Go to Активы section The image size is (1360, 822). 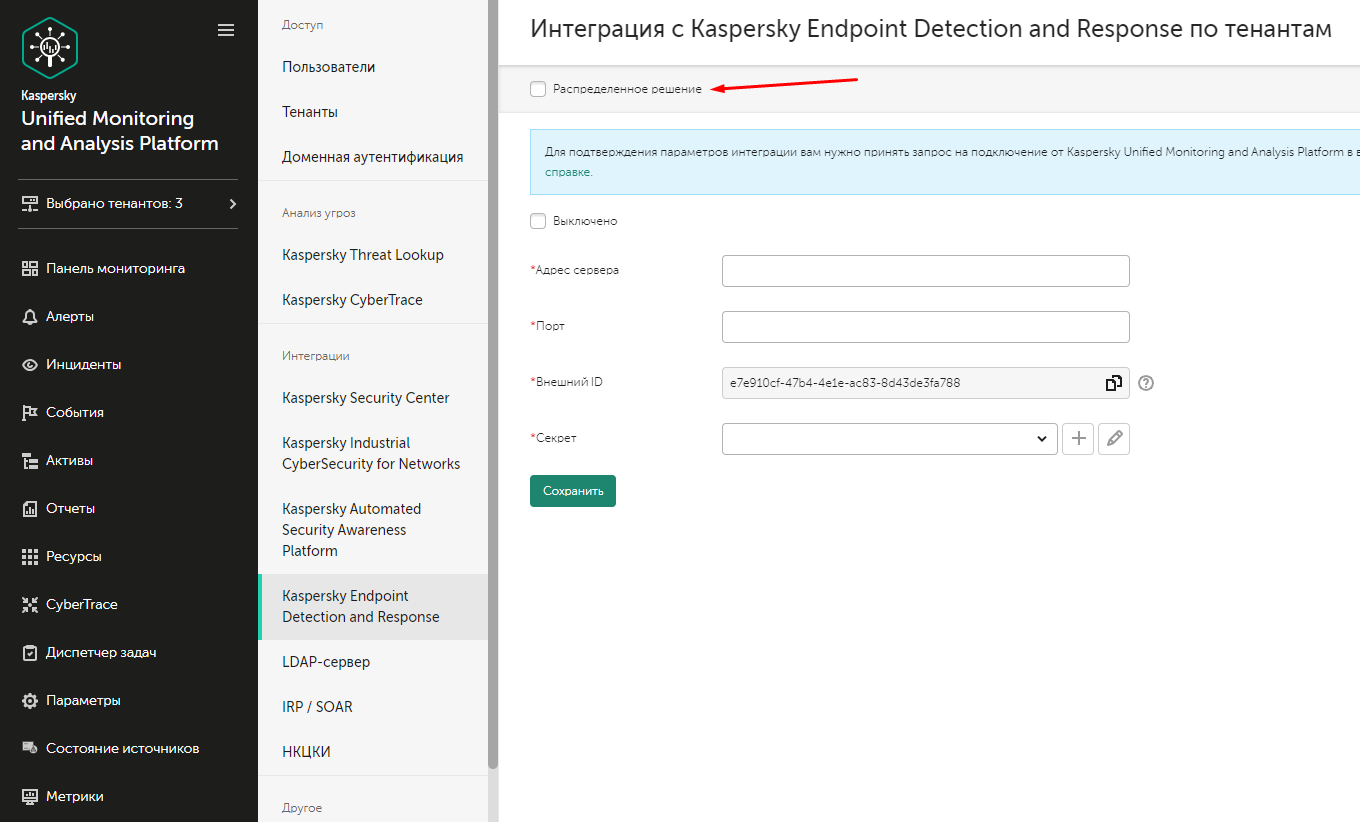69,460
